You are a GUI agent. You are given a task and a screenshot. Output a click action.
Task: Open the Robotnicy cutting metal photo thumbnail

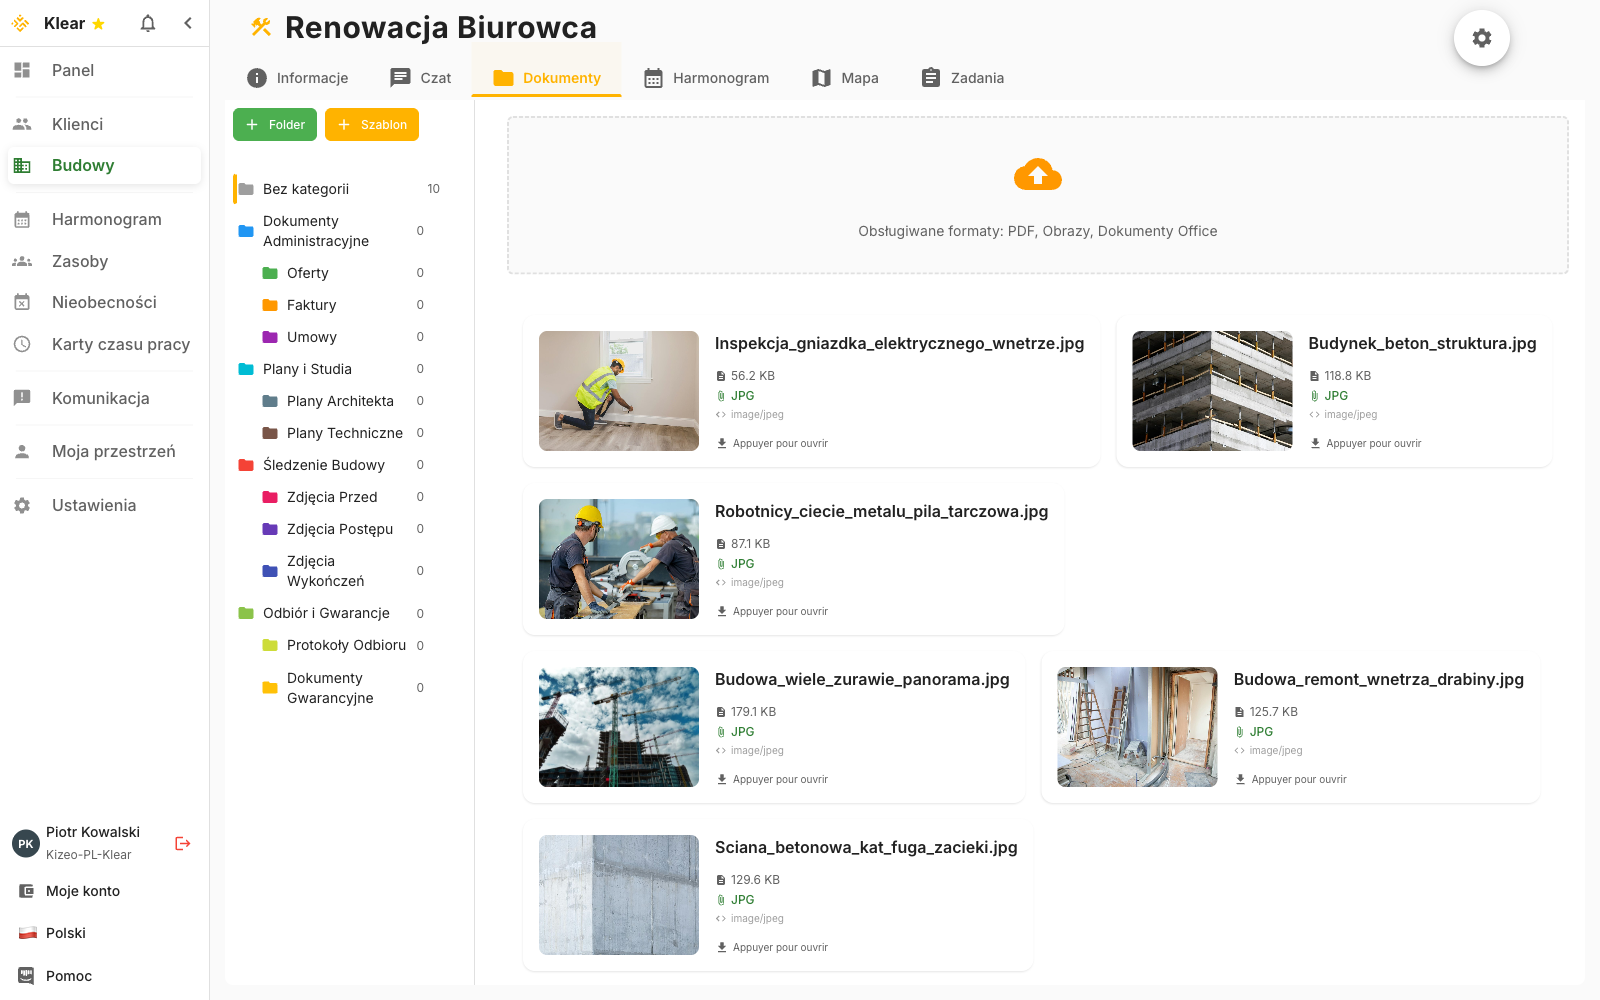(619, 559)
